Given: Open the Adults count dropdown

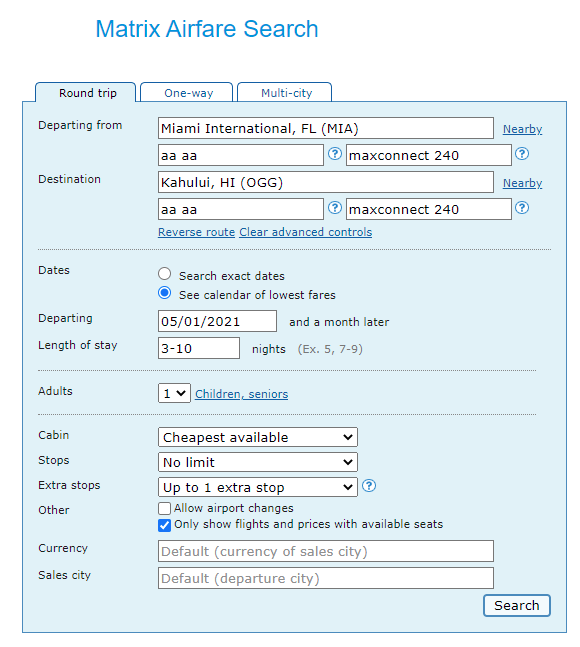Looking at the screenshot, I should [x=174, y=393].
